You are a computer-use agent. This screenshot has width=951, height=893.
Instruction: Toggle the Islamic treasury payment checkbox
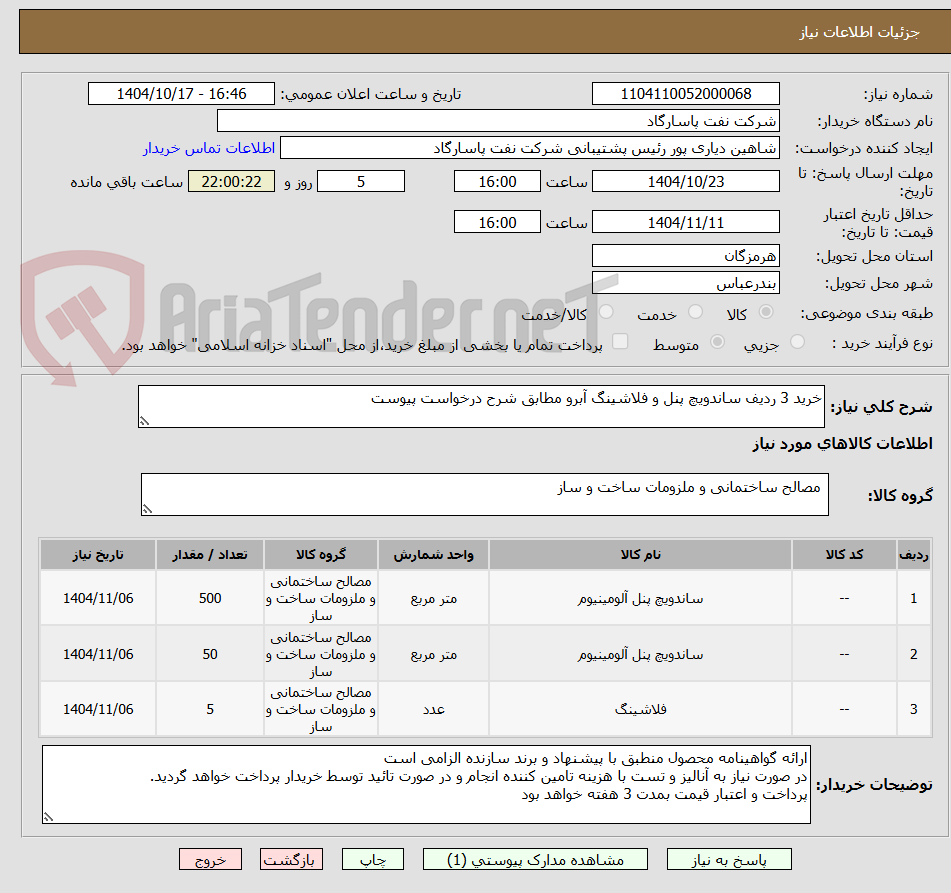click(620, 342)
